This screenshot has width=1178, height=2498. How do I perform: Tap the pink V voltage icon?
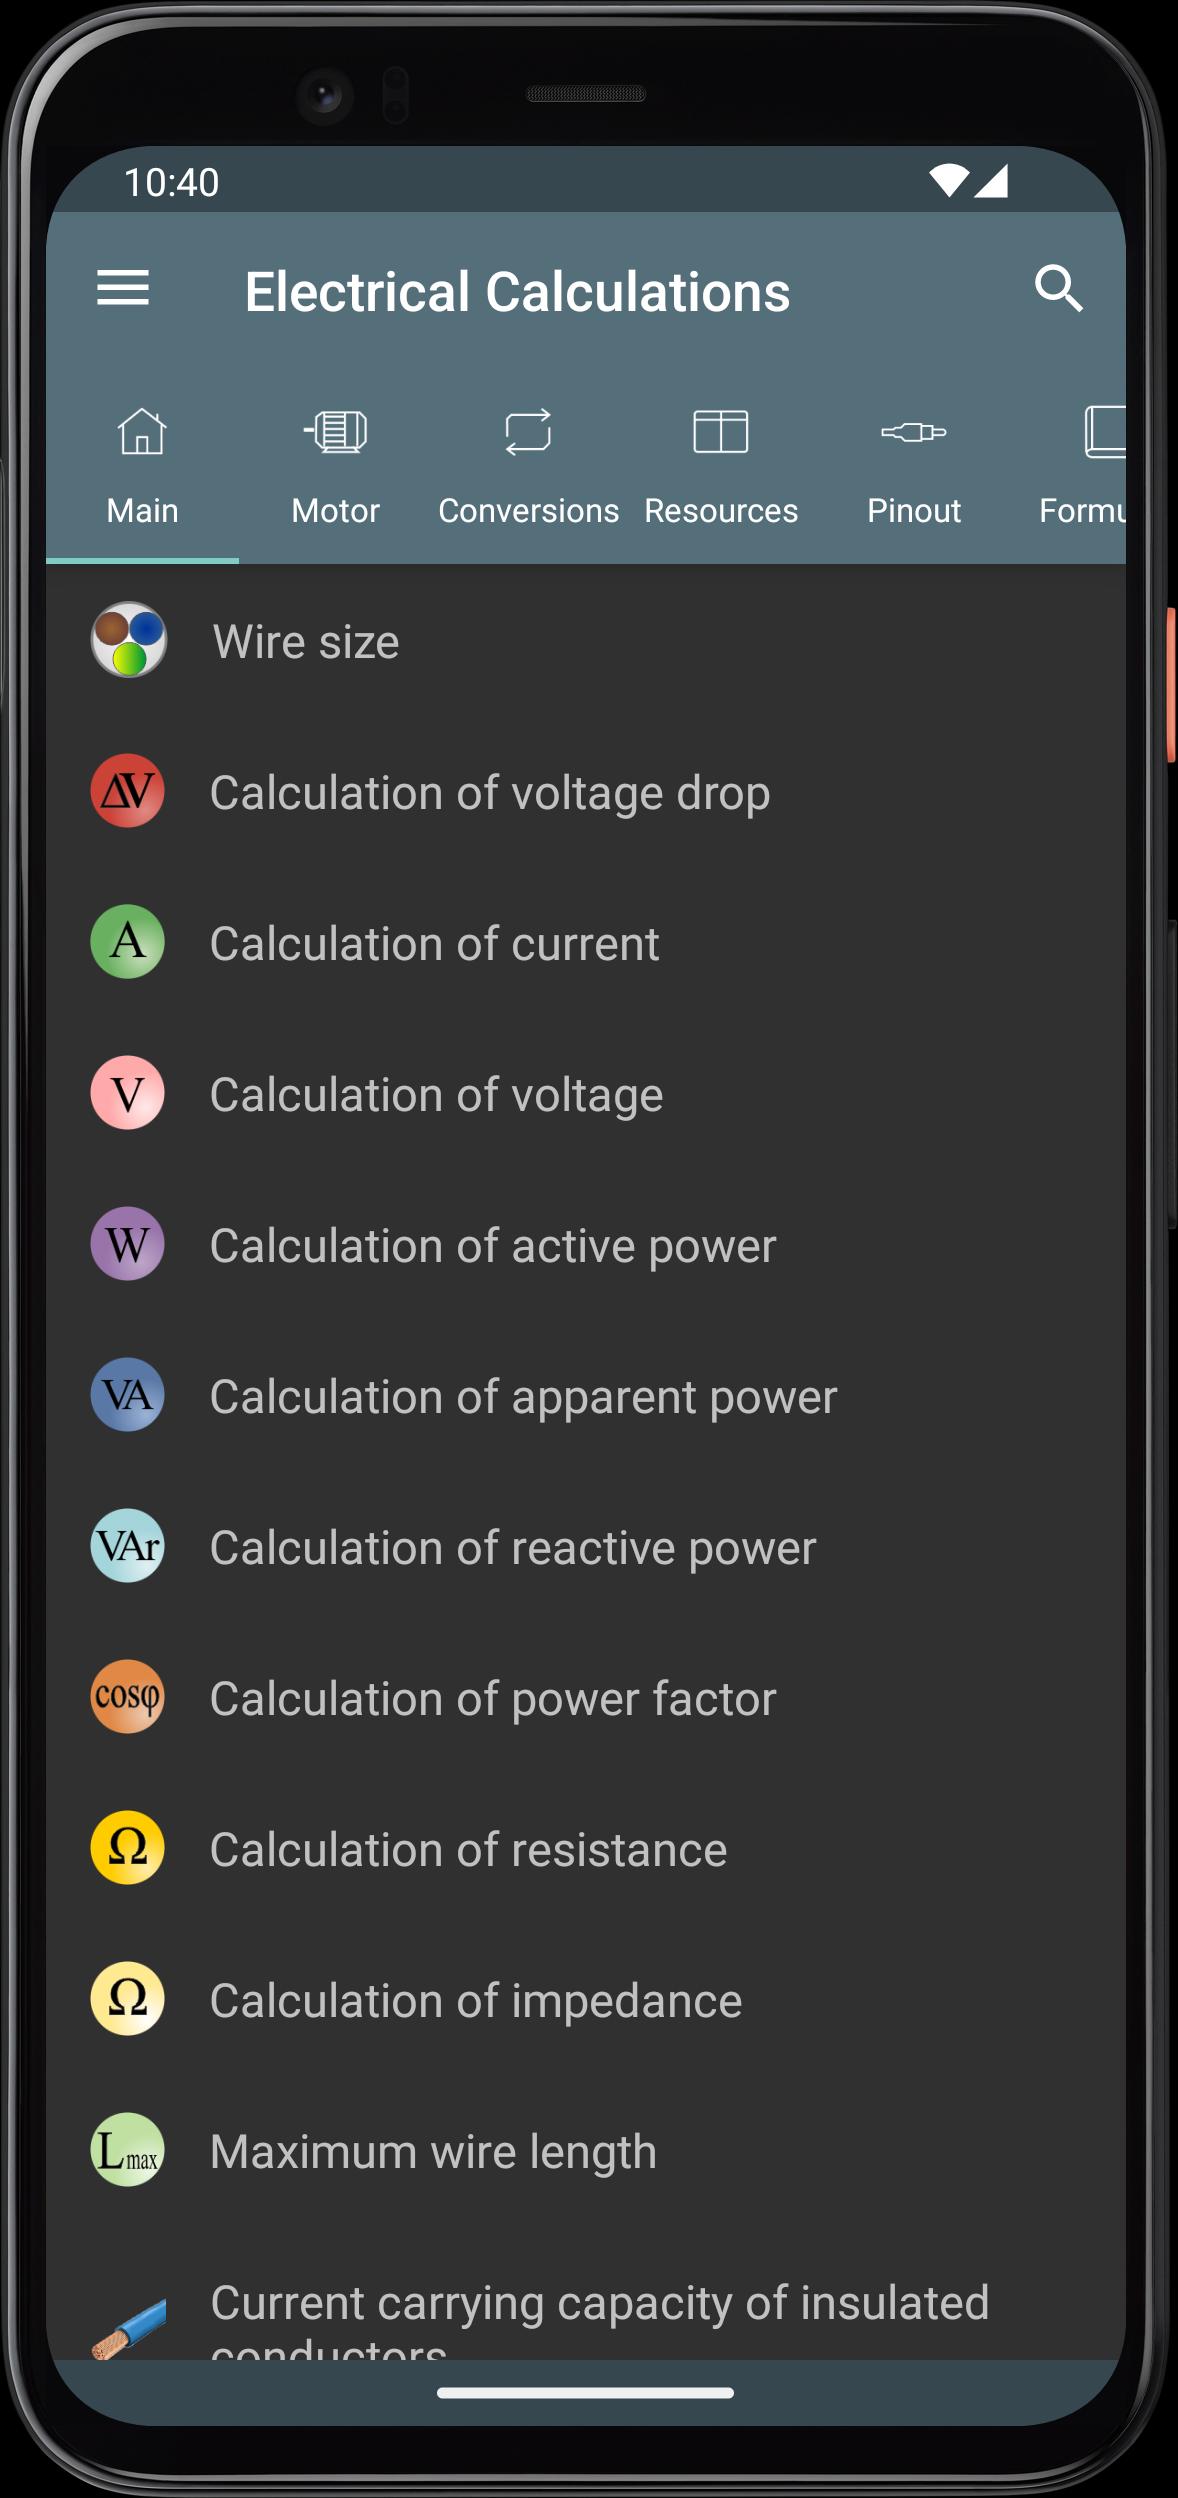[x=128, y=1093]
